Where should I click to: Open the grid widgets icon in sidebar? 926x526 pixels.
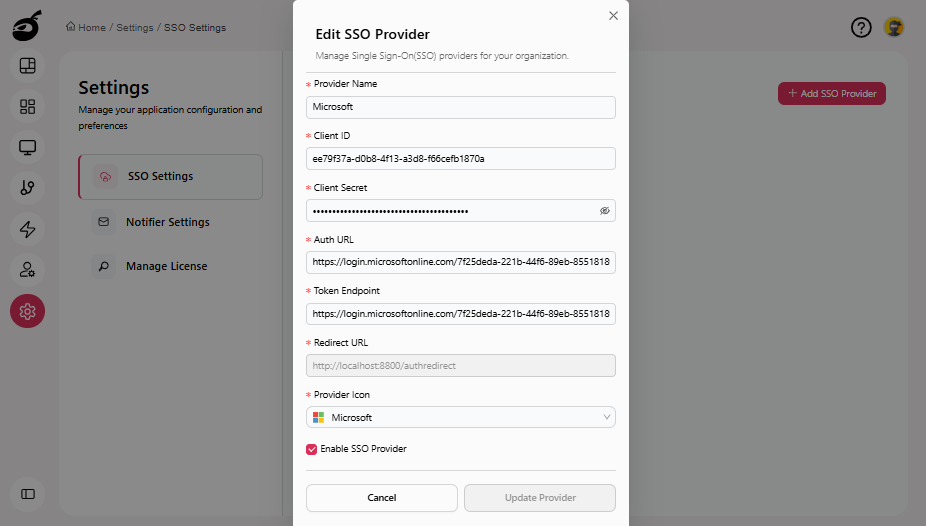pyautogui.click(x=27, y=106)
